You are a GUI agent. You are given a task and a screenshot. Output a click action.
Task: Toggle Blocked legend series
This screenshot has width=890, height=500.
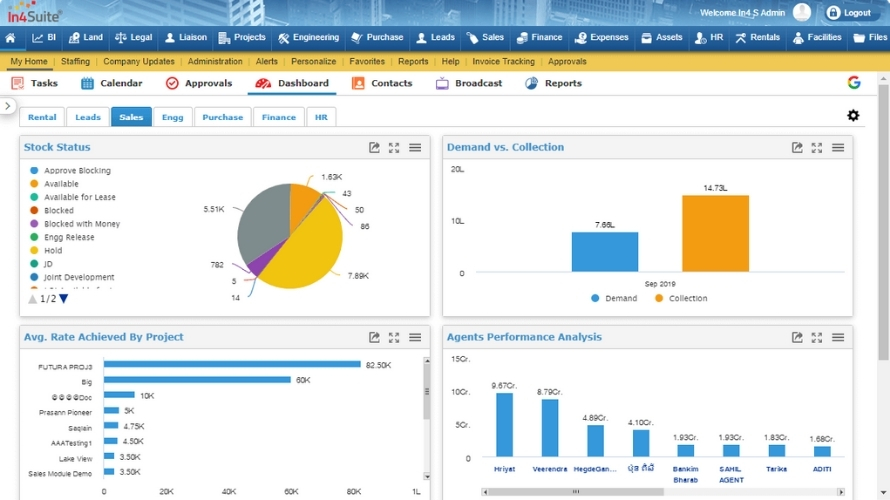52,211
